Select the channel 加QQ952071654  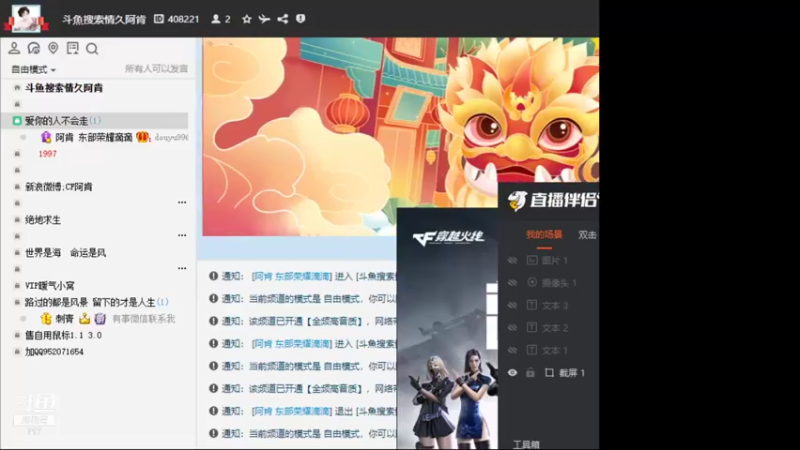[x=54, y=352]
